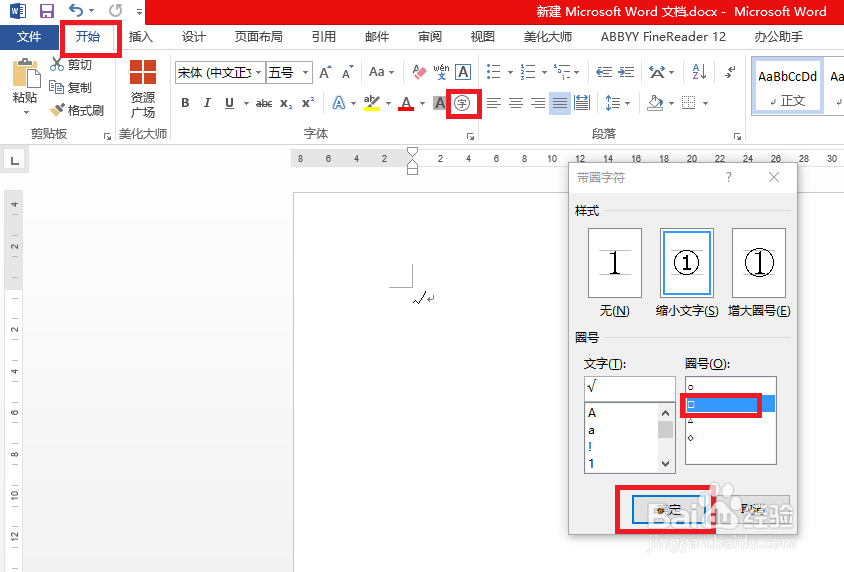
Task: Choose 缩小文字(S) style thumbnail
Action: (x=687, y=263)
